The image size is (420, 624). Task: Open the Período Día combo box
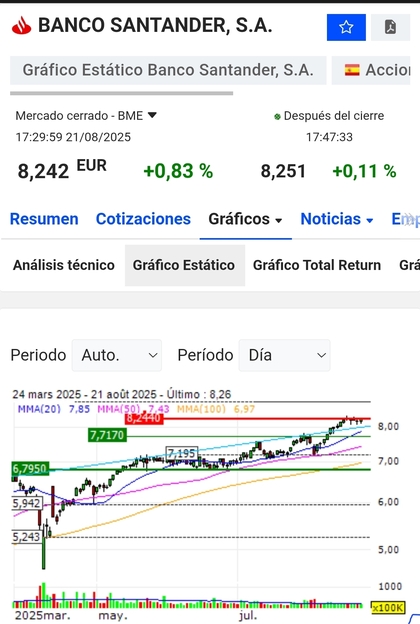[284, 355]
